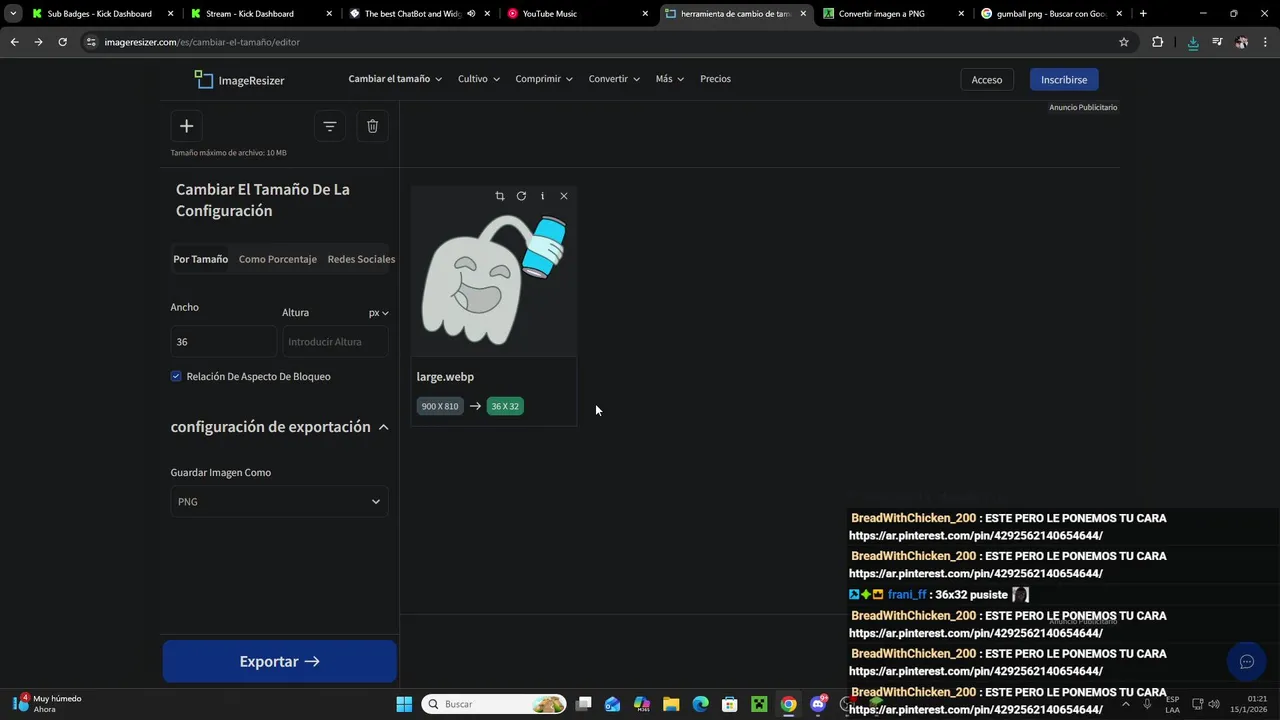Open Microsoft Edge from the taskbar
This screenshot has width=1280, height=720.
pos(700,704)
